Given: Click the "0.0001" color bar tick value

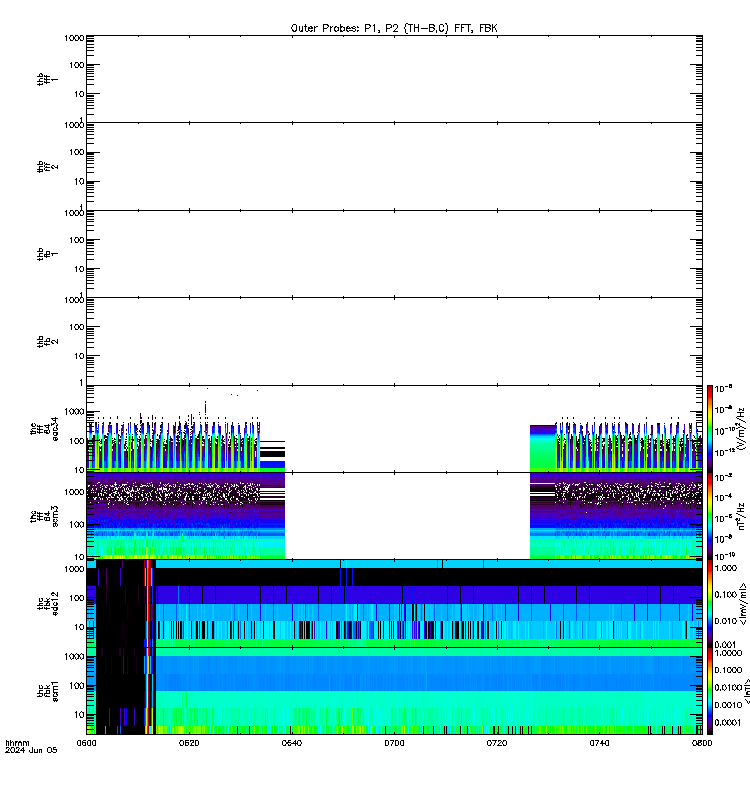Looking at the screenshot, I should [x=728, y=722].
